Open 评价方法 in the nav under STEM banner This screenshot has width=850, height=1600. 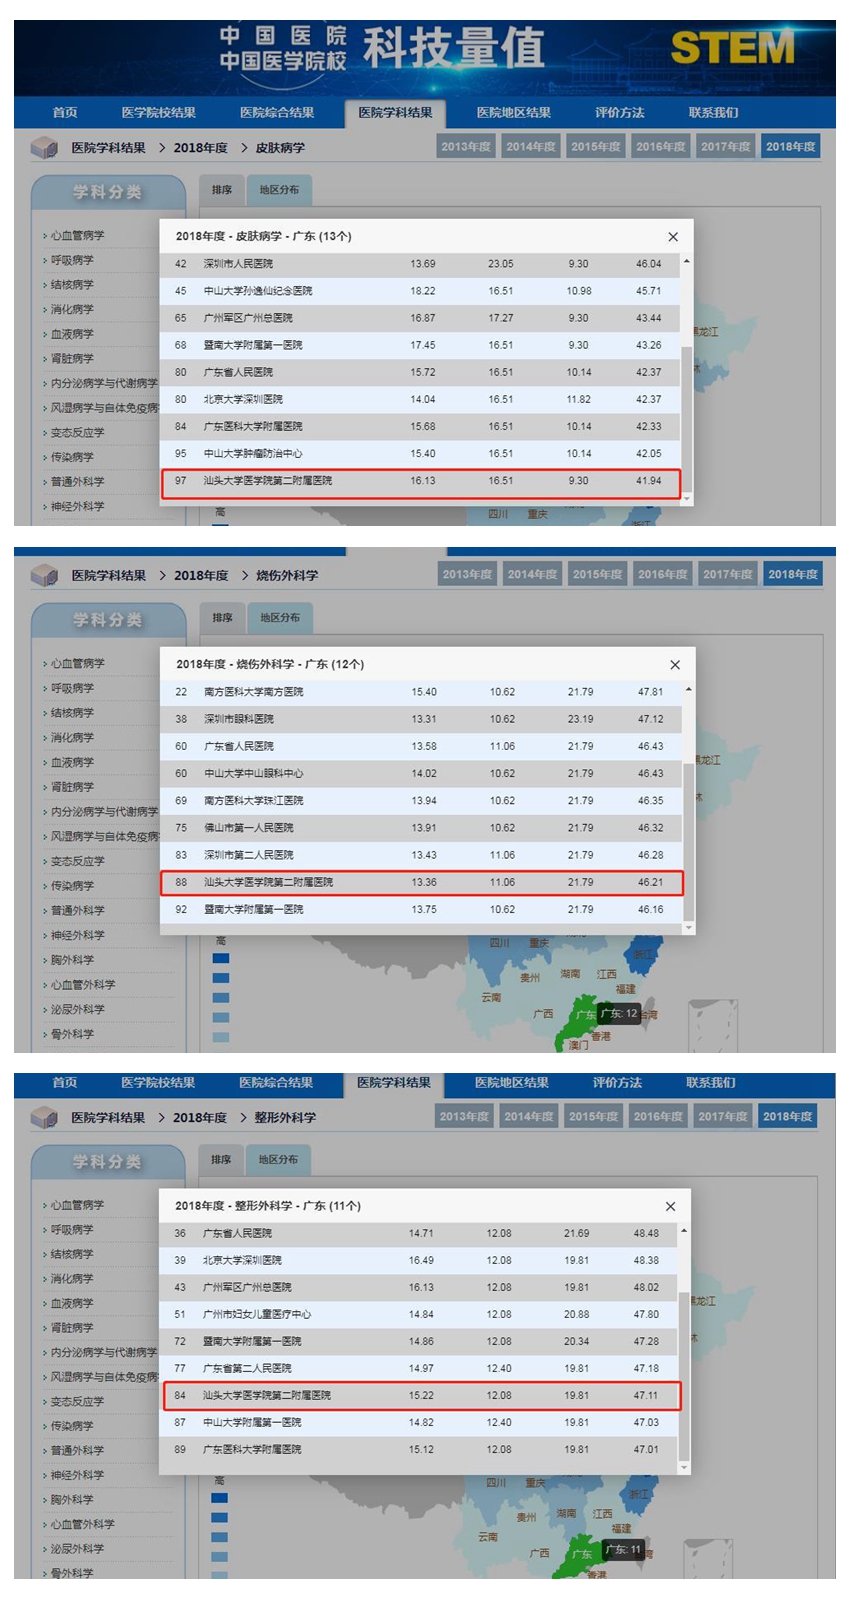pyautogui.click(x=620, y=113)
